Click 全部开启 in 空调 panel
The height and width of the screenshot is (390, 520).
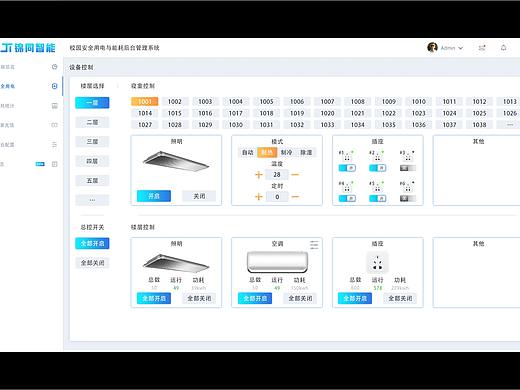[255, 298]
